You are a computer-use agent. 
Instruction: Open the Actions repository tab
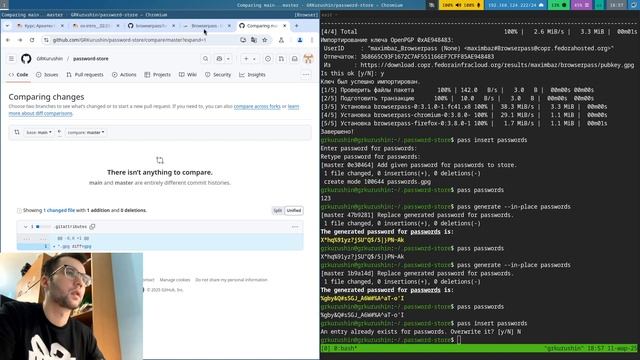click(124, 75)
